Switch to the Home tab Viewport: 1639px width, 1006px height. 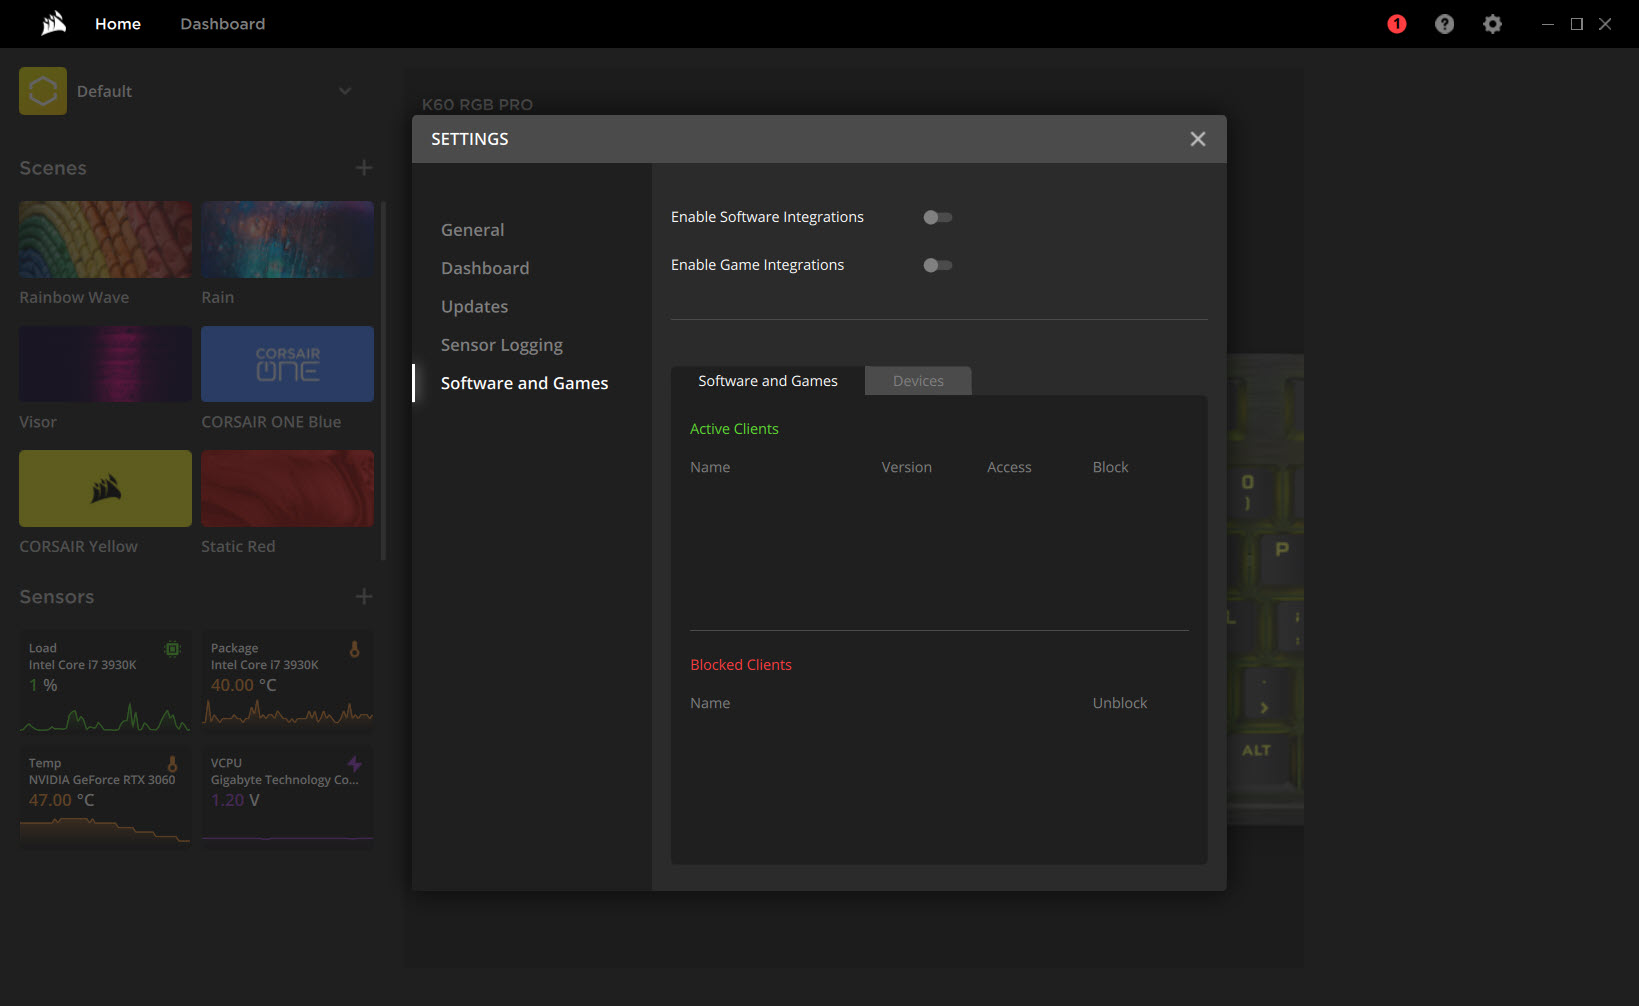[x=118, y=24]
